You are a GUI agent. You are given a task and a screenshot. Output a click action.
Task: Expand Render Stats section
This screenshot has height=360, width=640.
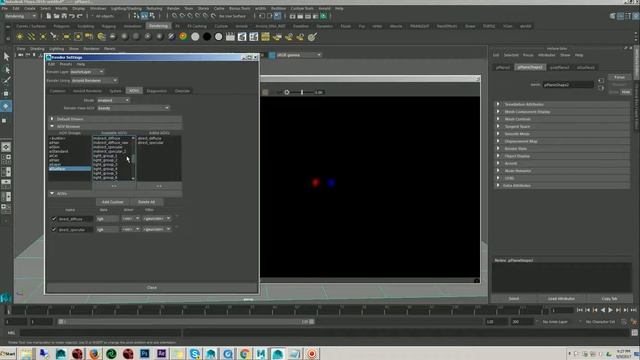point(562,149)
